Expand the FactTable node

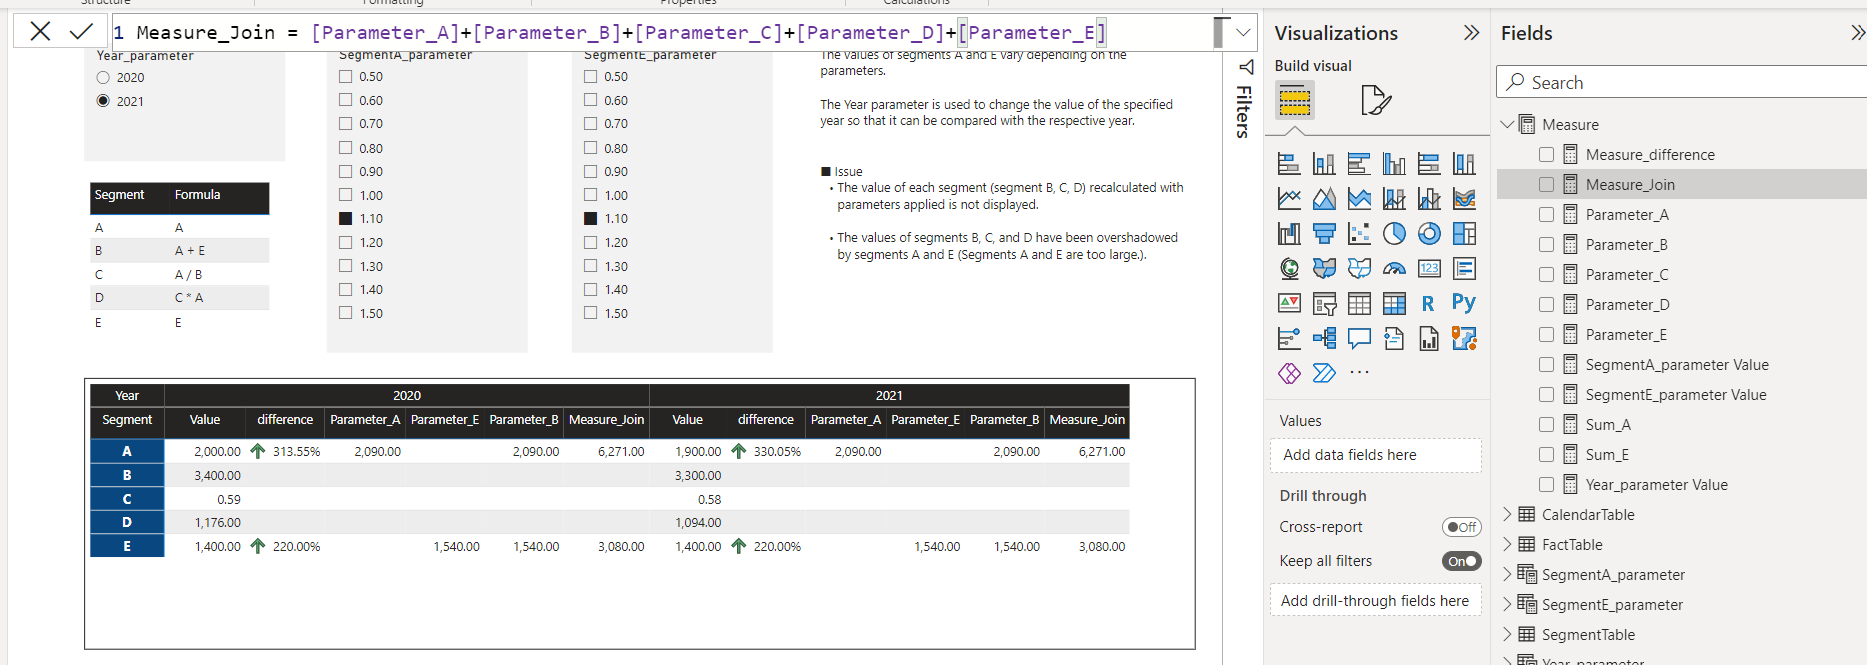tap(1507, 544)
